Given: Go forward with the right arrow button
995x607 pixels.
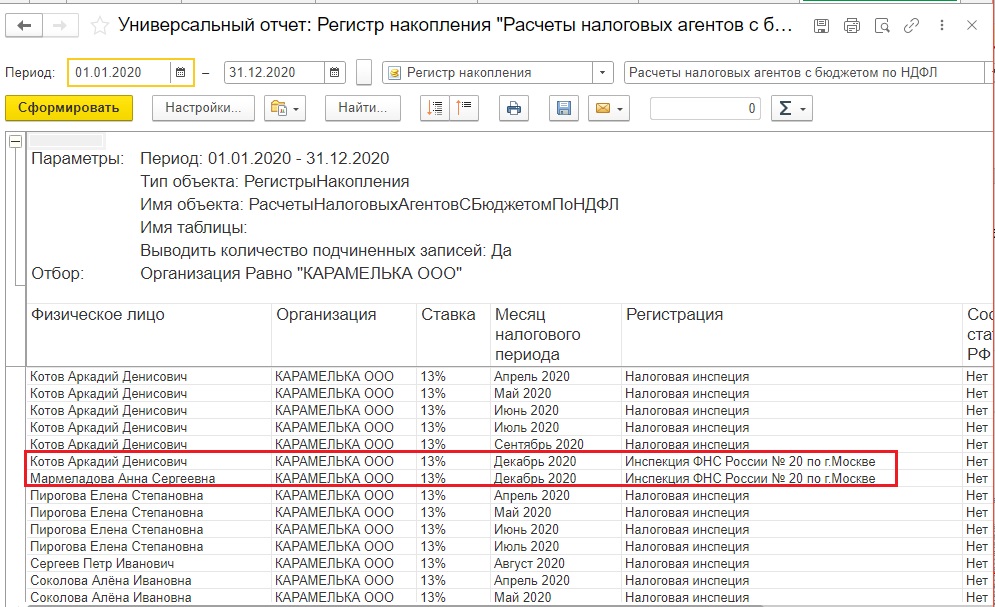Looking at the screenshot, I should pos(60,25).
